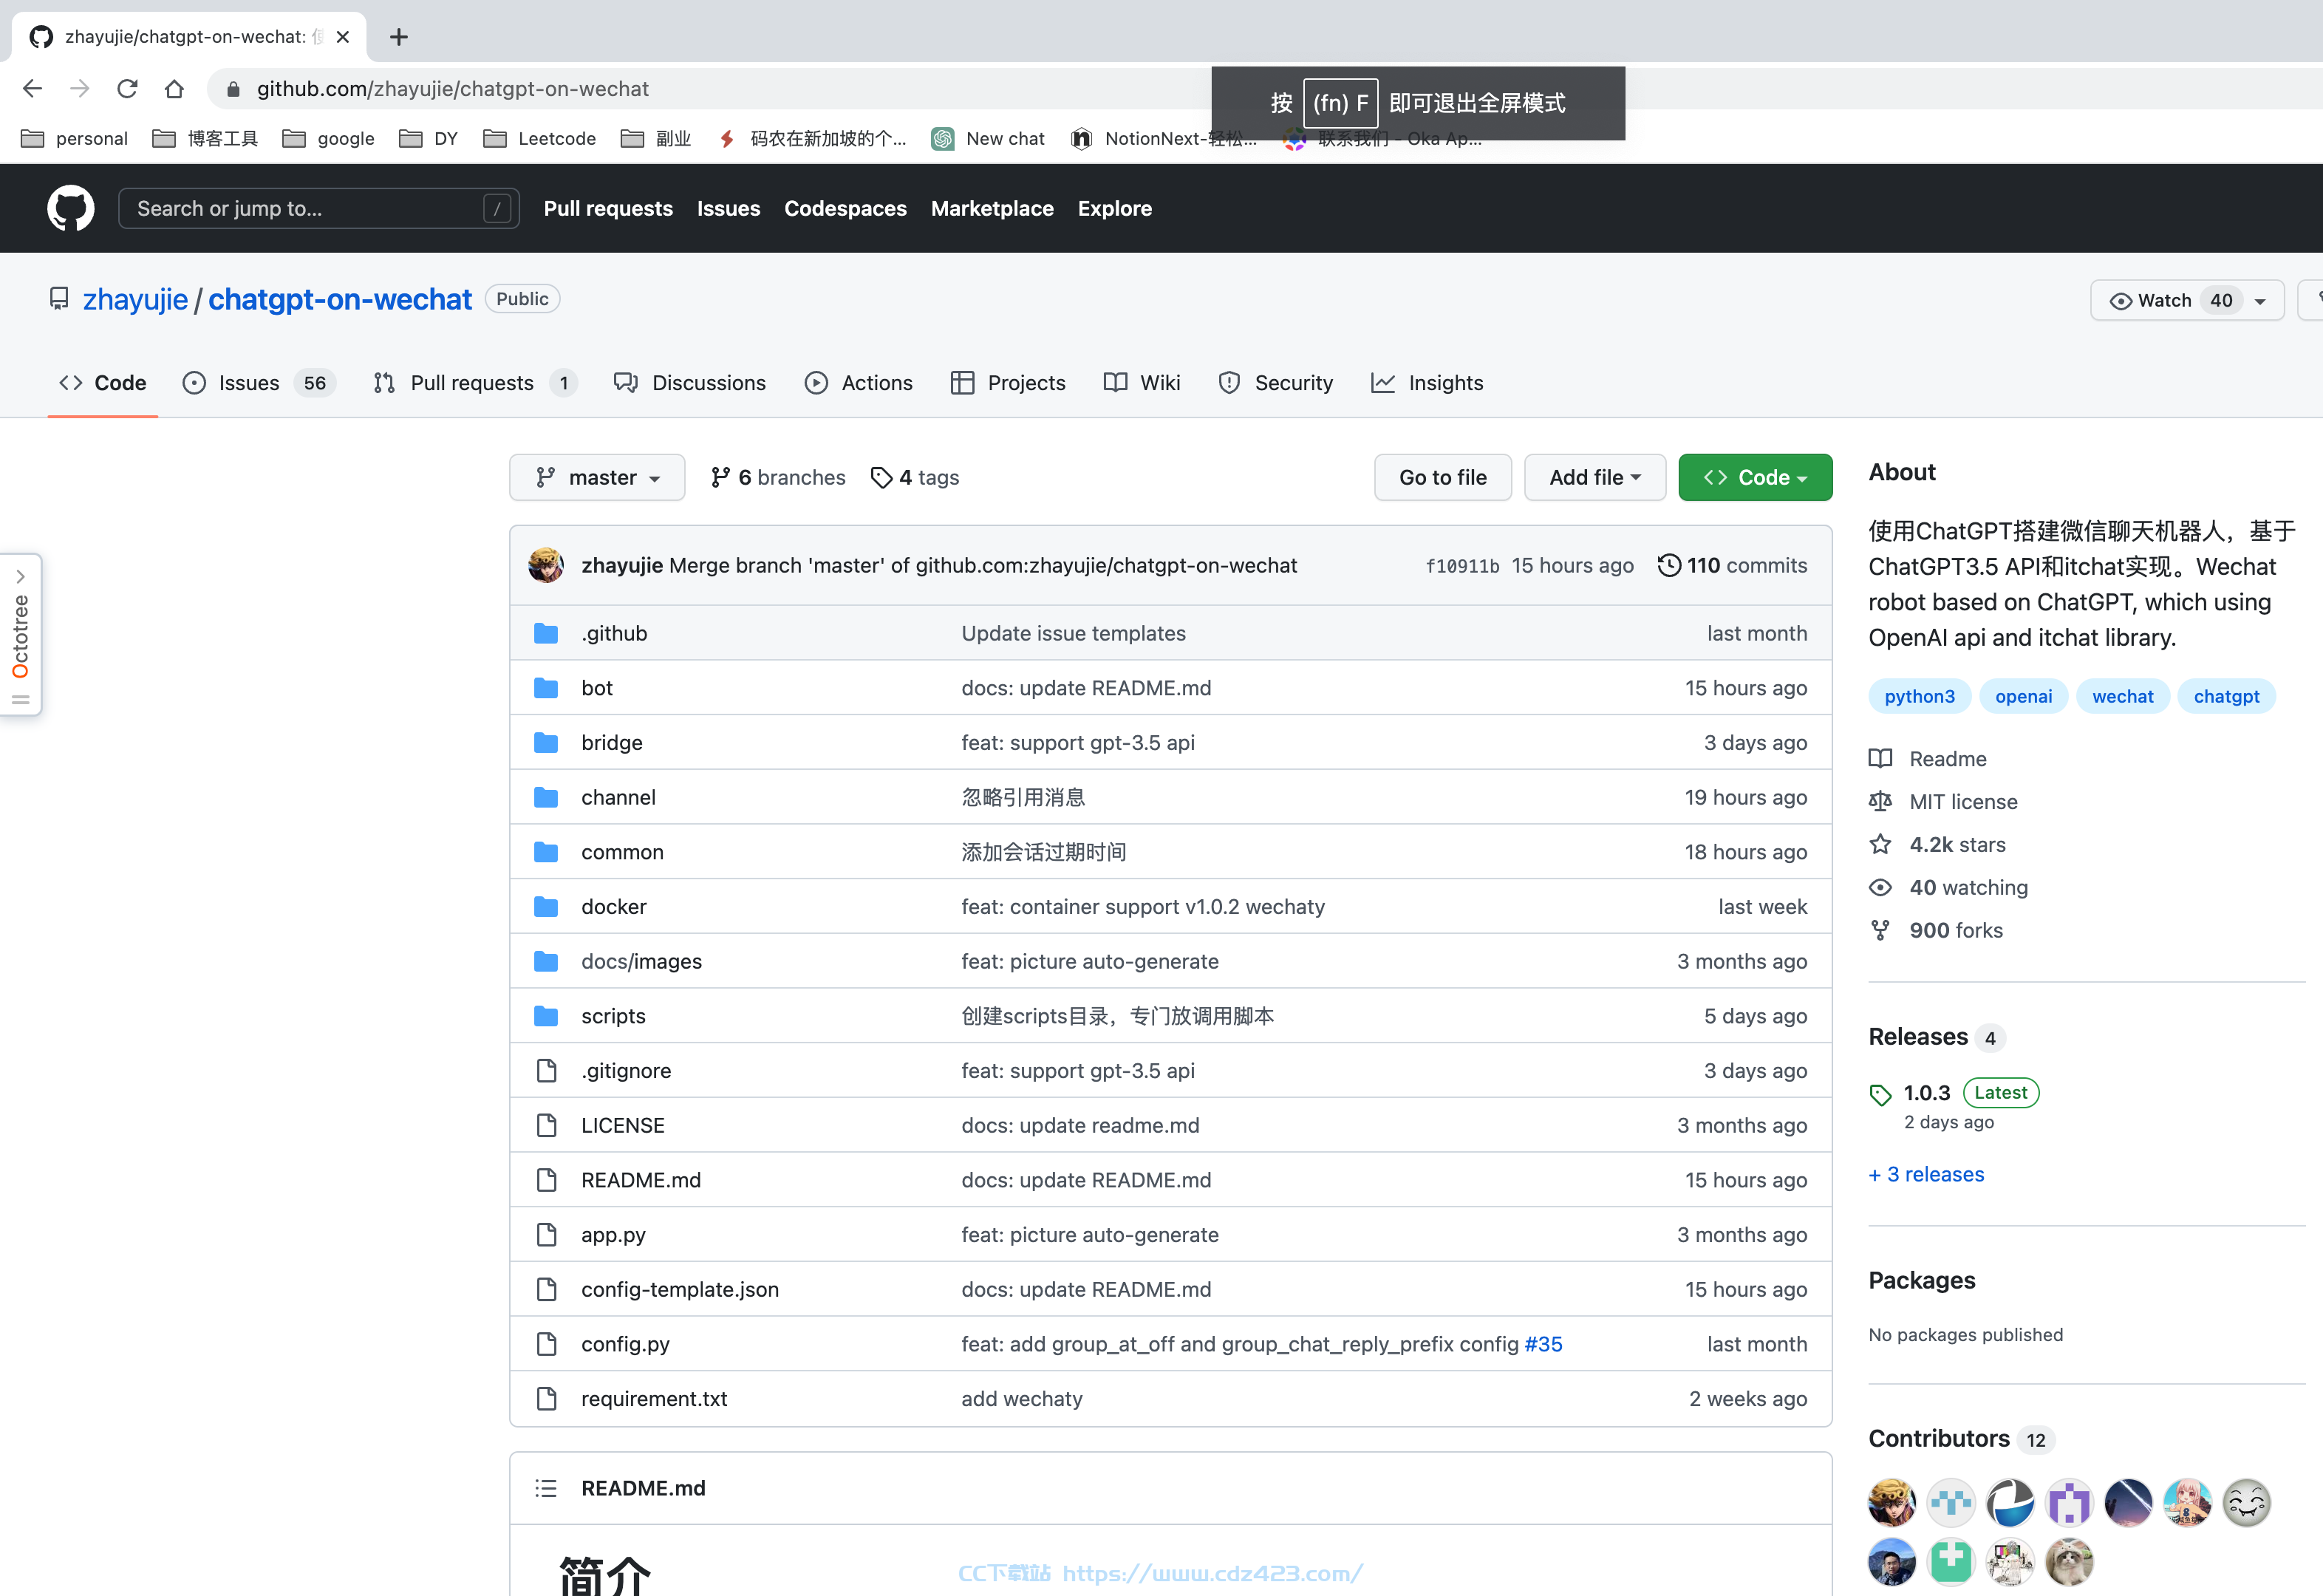Click the book icon beside Readme

1880,758
